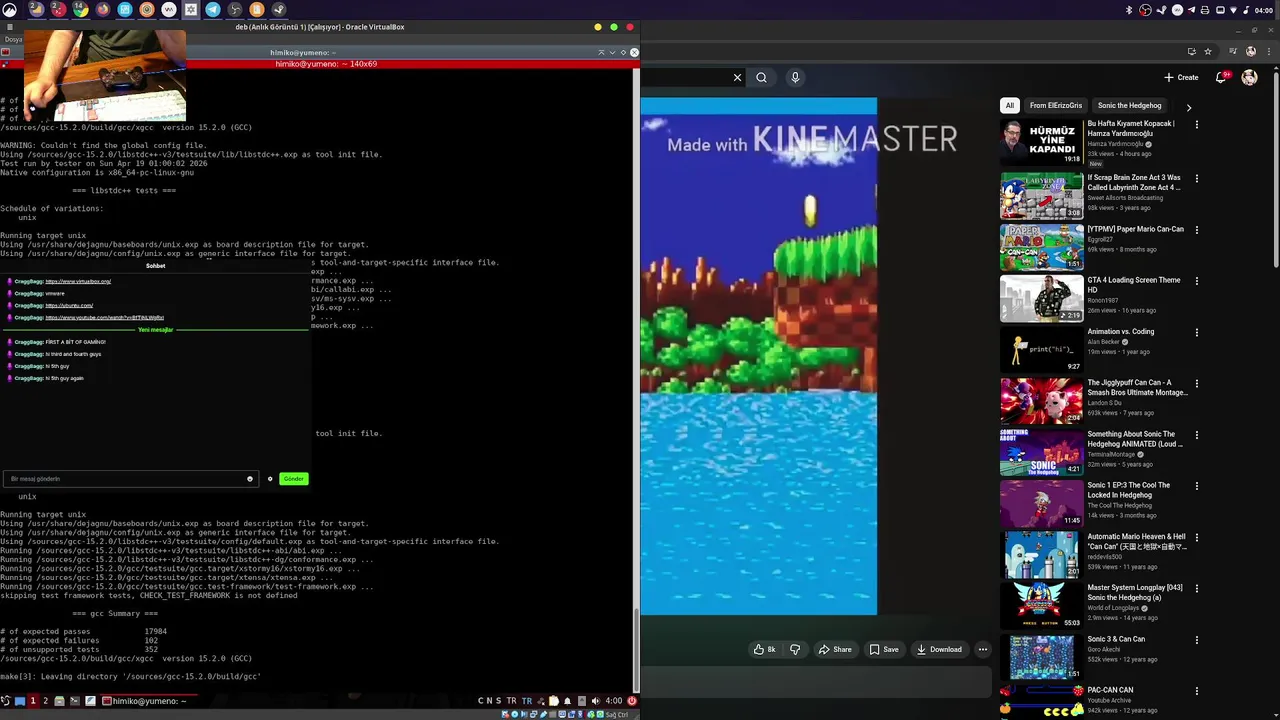
Task: Toggle the TR keyboard layout indicator
Action: tap(526, 701)
